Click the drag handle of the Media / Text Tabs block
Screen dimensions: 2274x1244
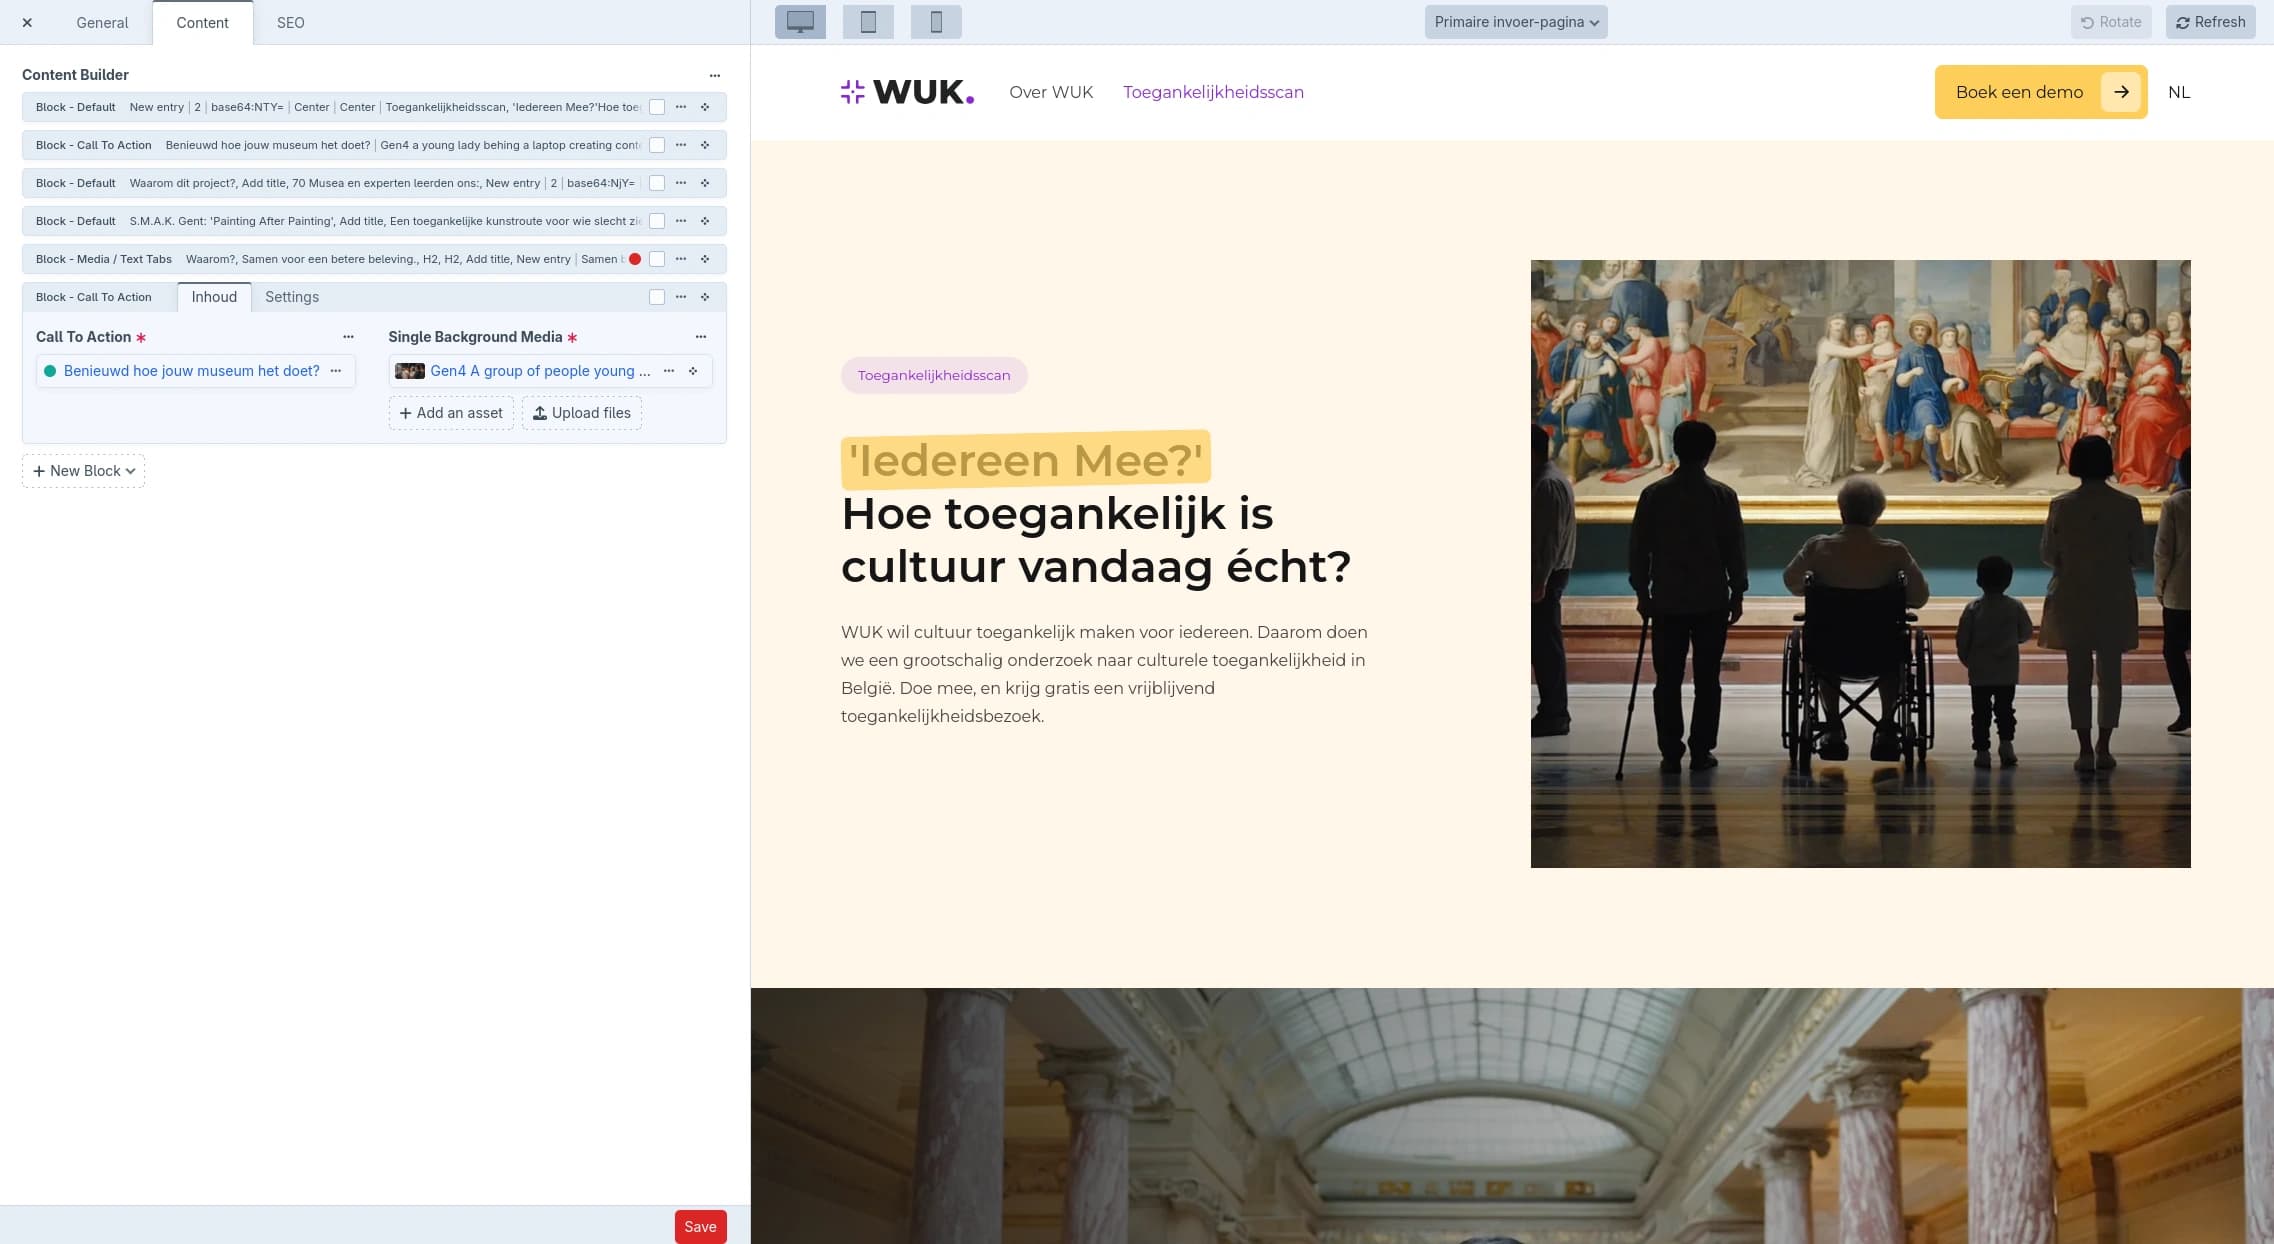click(706, 259)
